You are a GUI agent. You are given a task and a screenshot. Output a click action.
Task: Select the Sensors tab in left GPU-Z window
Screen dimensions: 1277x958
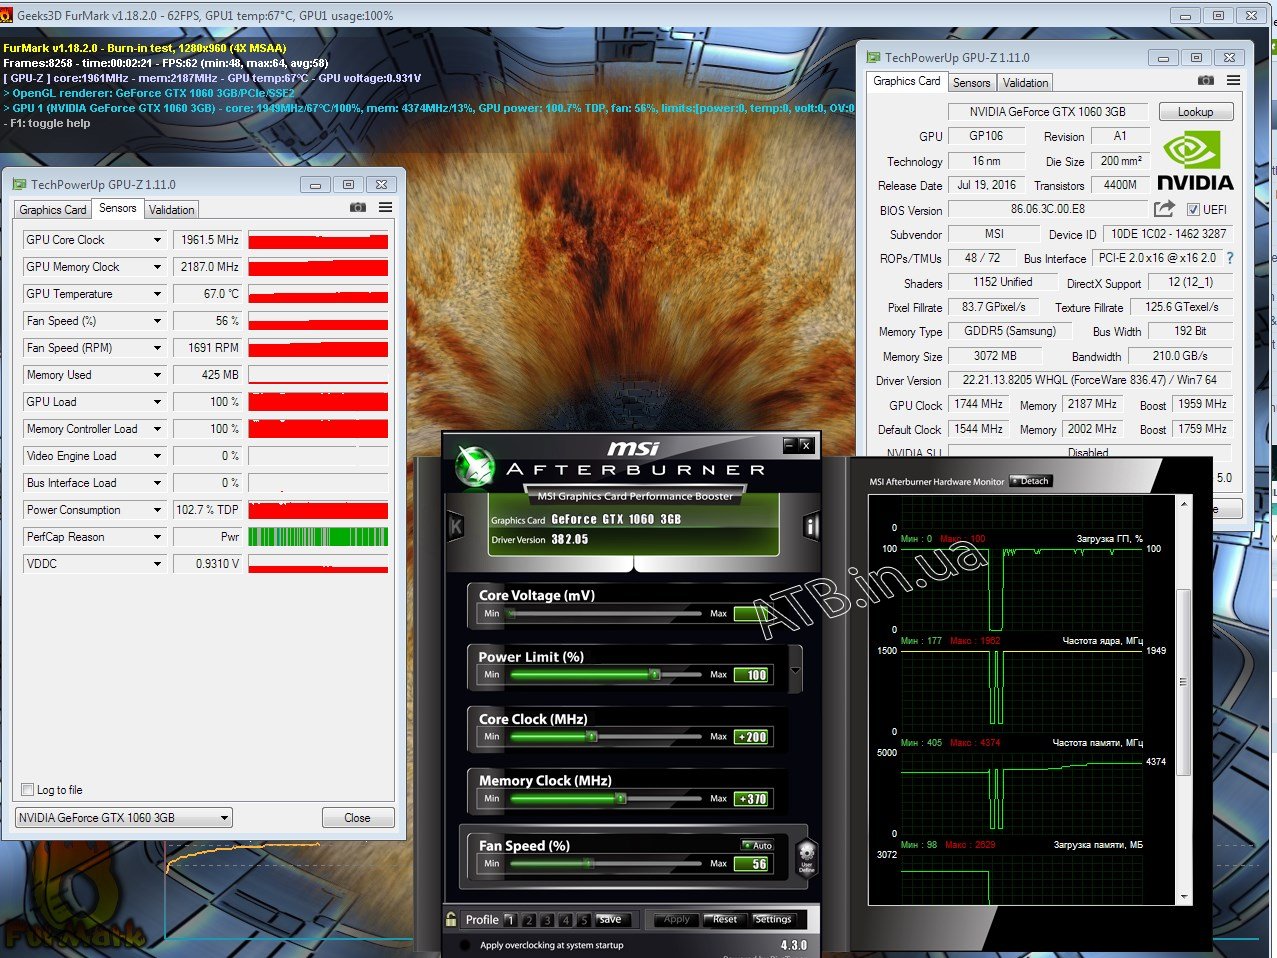coord(117,208)
